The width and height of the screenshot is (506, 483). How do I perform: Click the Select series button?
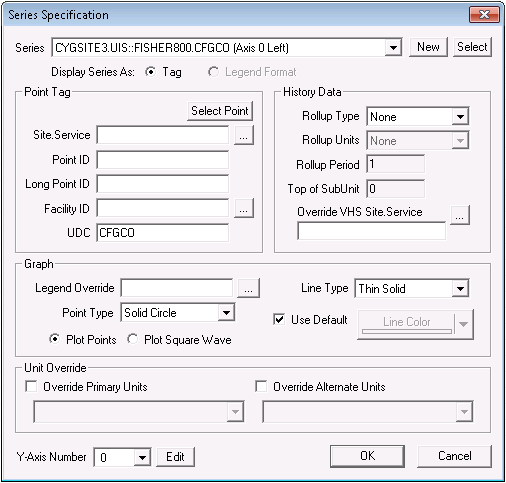point(472,47)
